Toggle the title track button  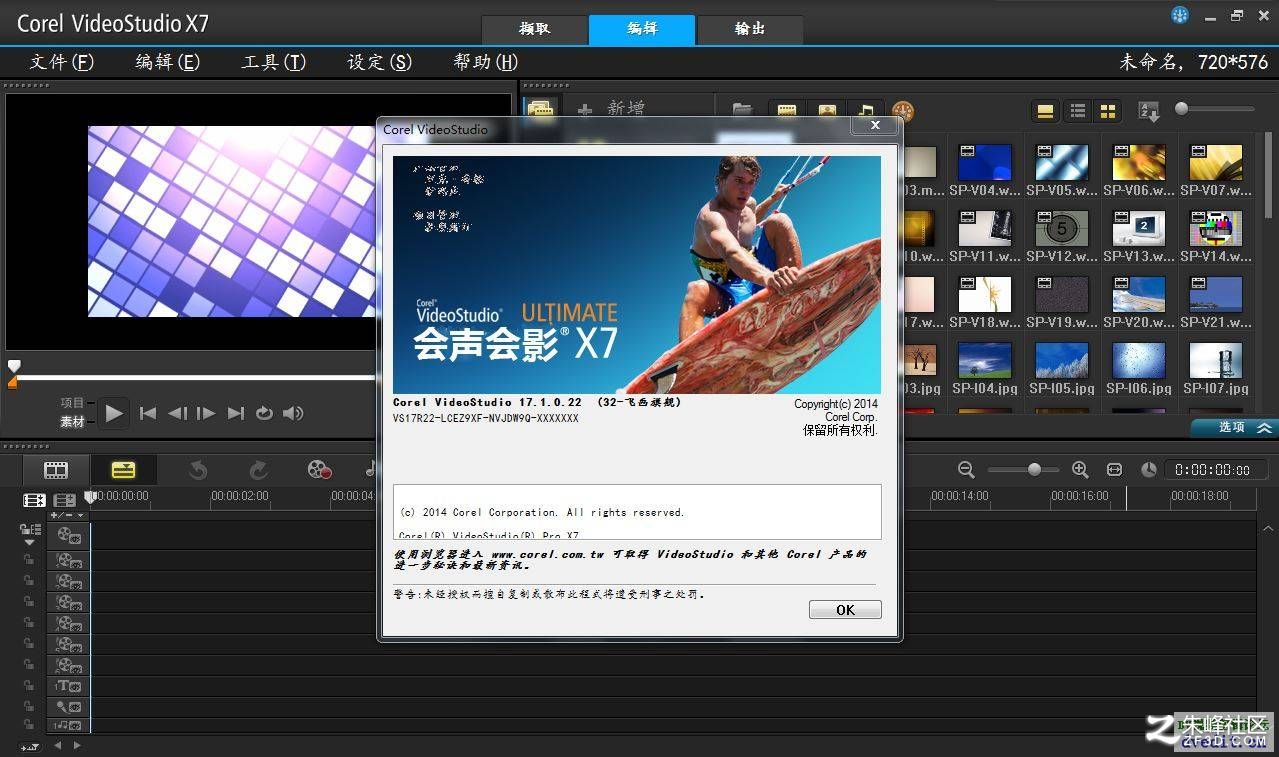[x=69, y=686]
